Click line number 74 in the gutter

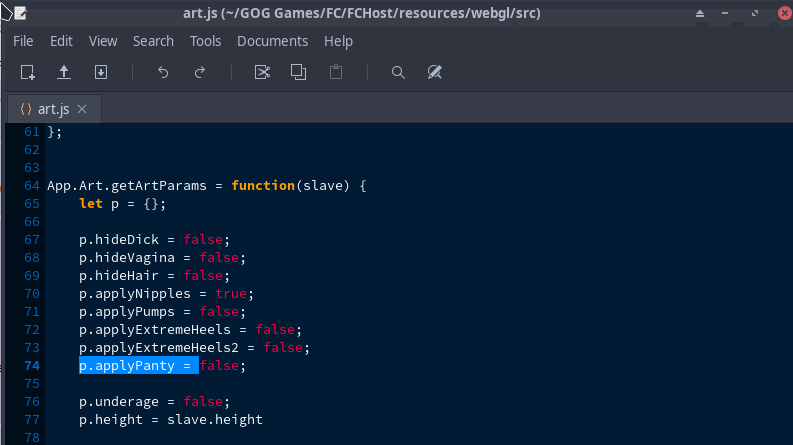click(x=30, y=366)
